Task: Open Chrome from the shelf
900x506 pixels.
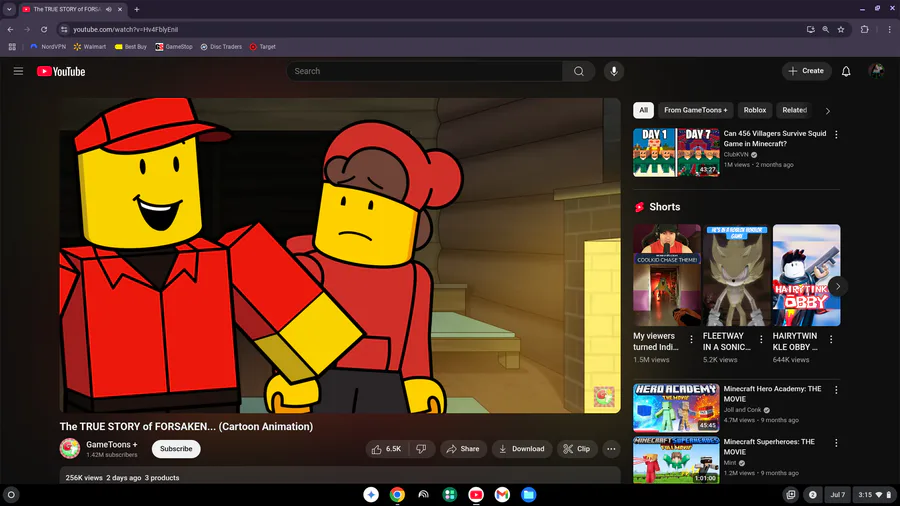Action: pyautogui.click(x=397, y=495)
